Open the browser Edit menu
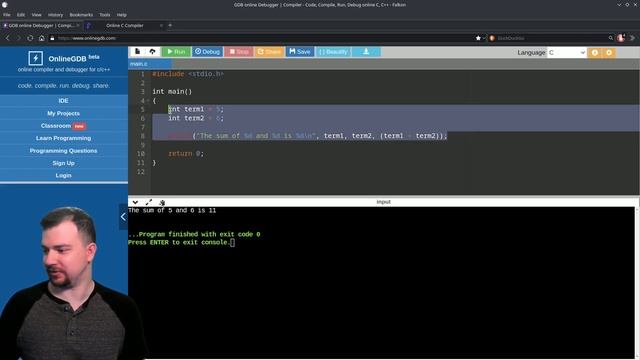The image size is (640, 360). tap(21, 15)
